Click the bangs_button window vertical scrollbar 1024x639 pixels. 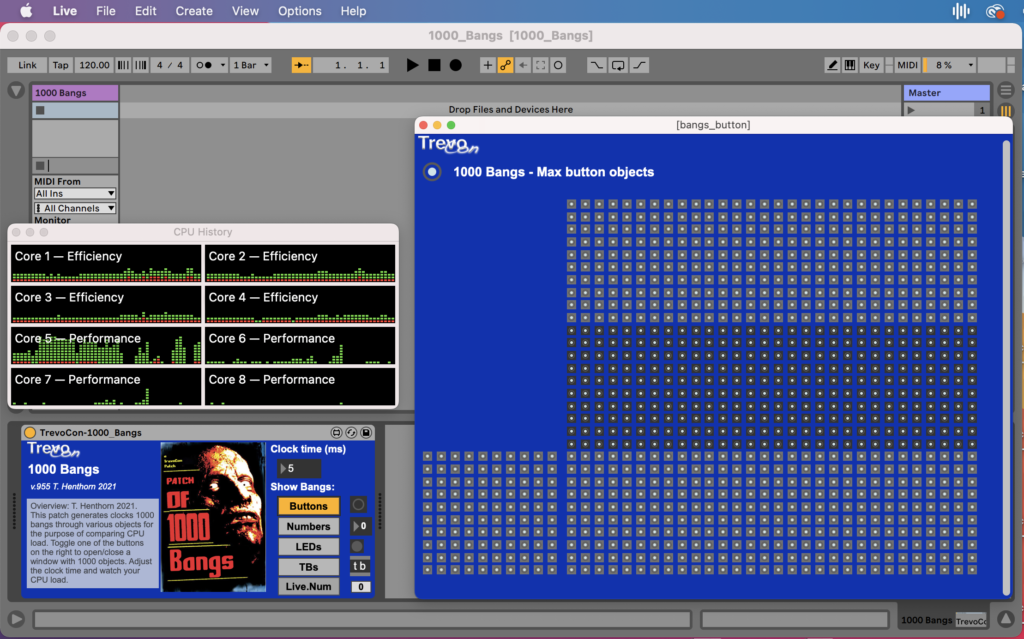pos(1006,366)
